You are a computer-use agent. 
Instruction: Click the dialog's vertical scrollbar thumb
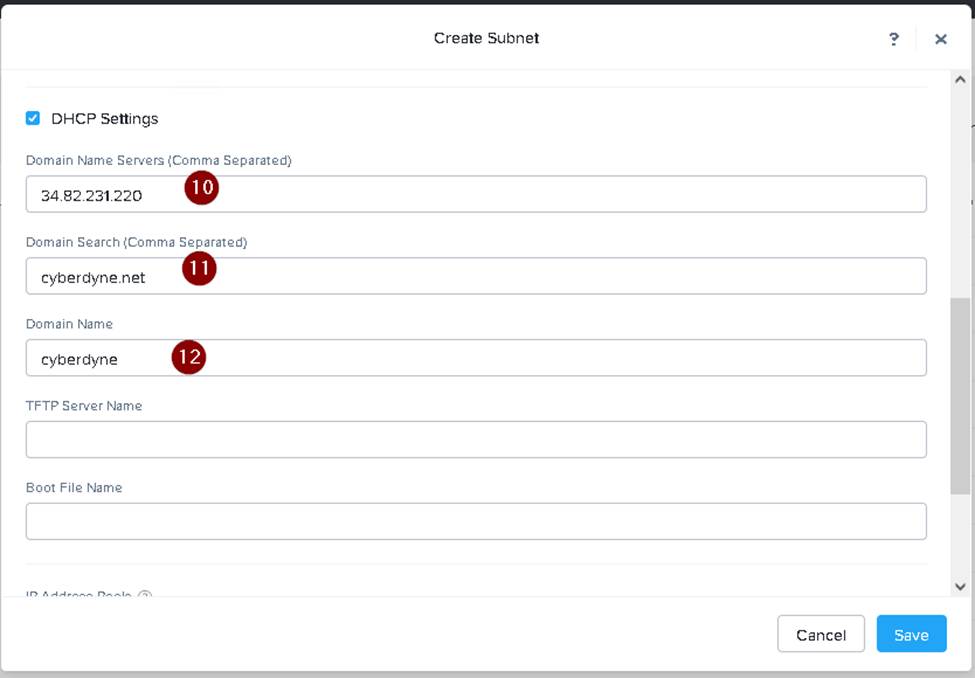(x=959, y=395)
